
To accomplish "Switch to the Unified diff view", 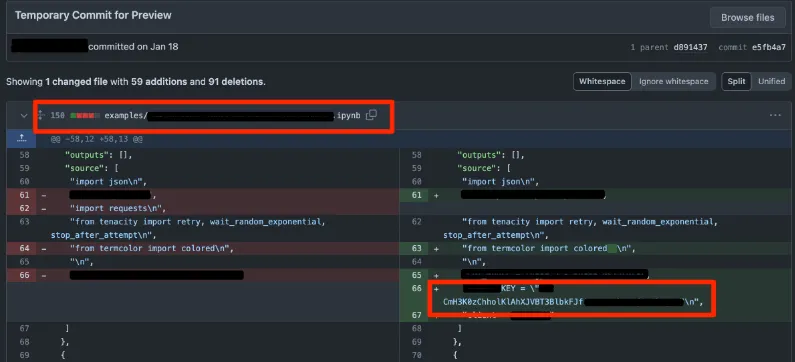I will pos(771,82).
